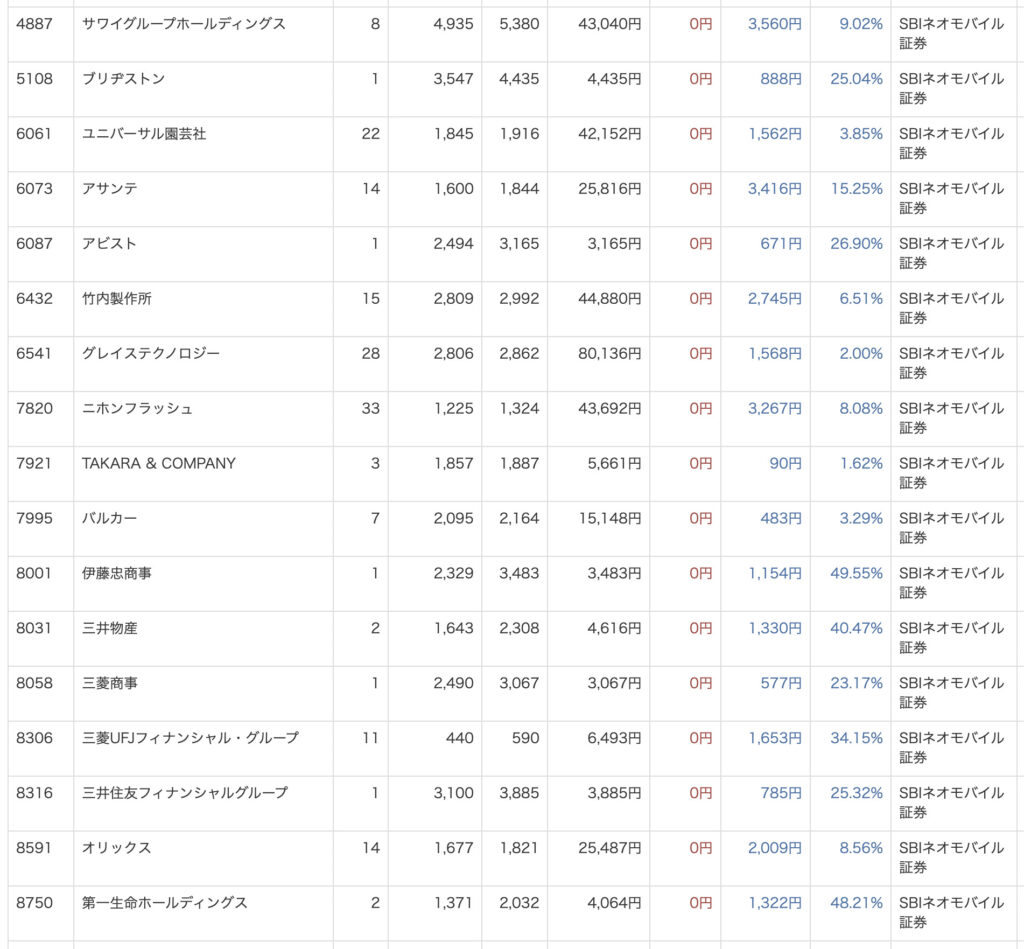This screenshot has height=949, width=1024.
Task: Select ユニバーサル園芸社 stock name
Action: click(x=144, y=134)
